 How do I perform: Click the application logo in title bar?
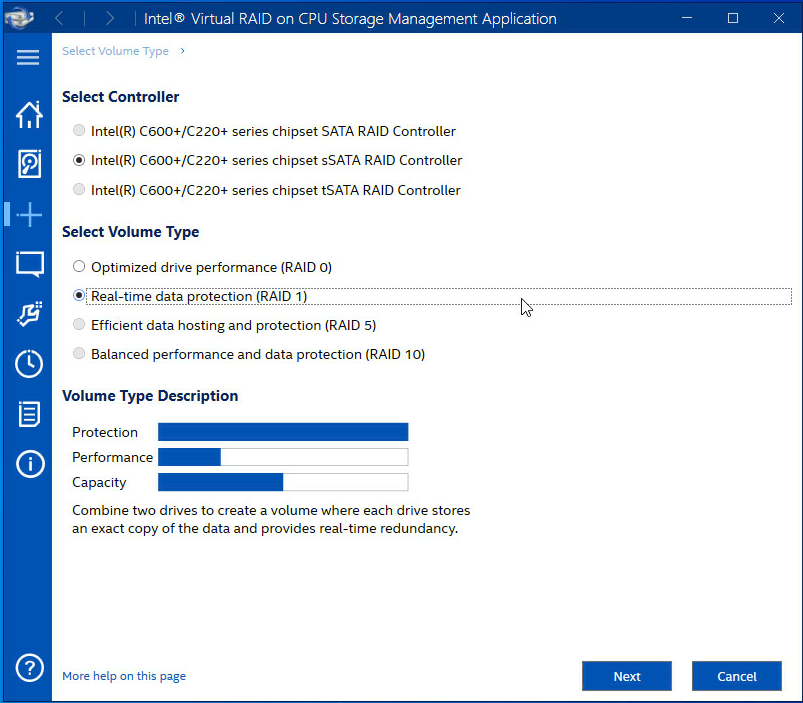point(19,18)
